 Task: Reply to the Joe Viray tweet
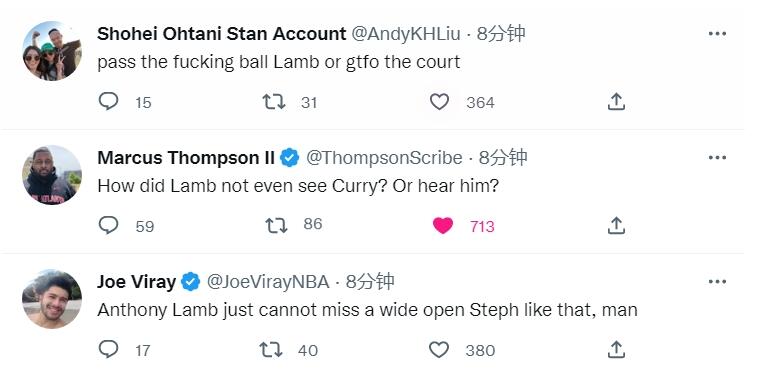click(x=108, y=349)
